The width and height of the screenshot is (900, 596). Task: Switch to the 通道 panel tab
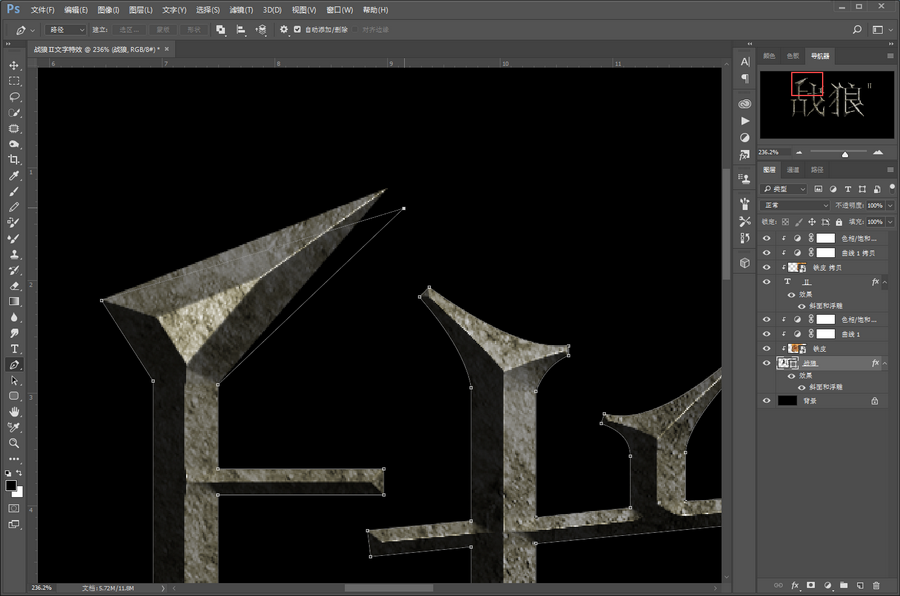(792, 170)
